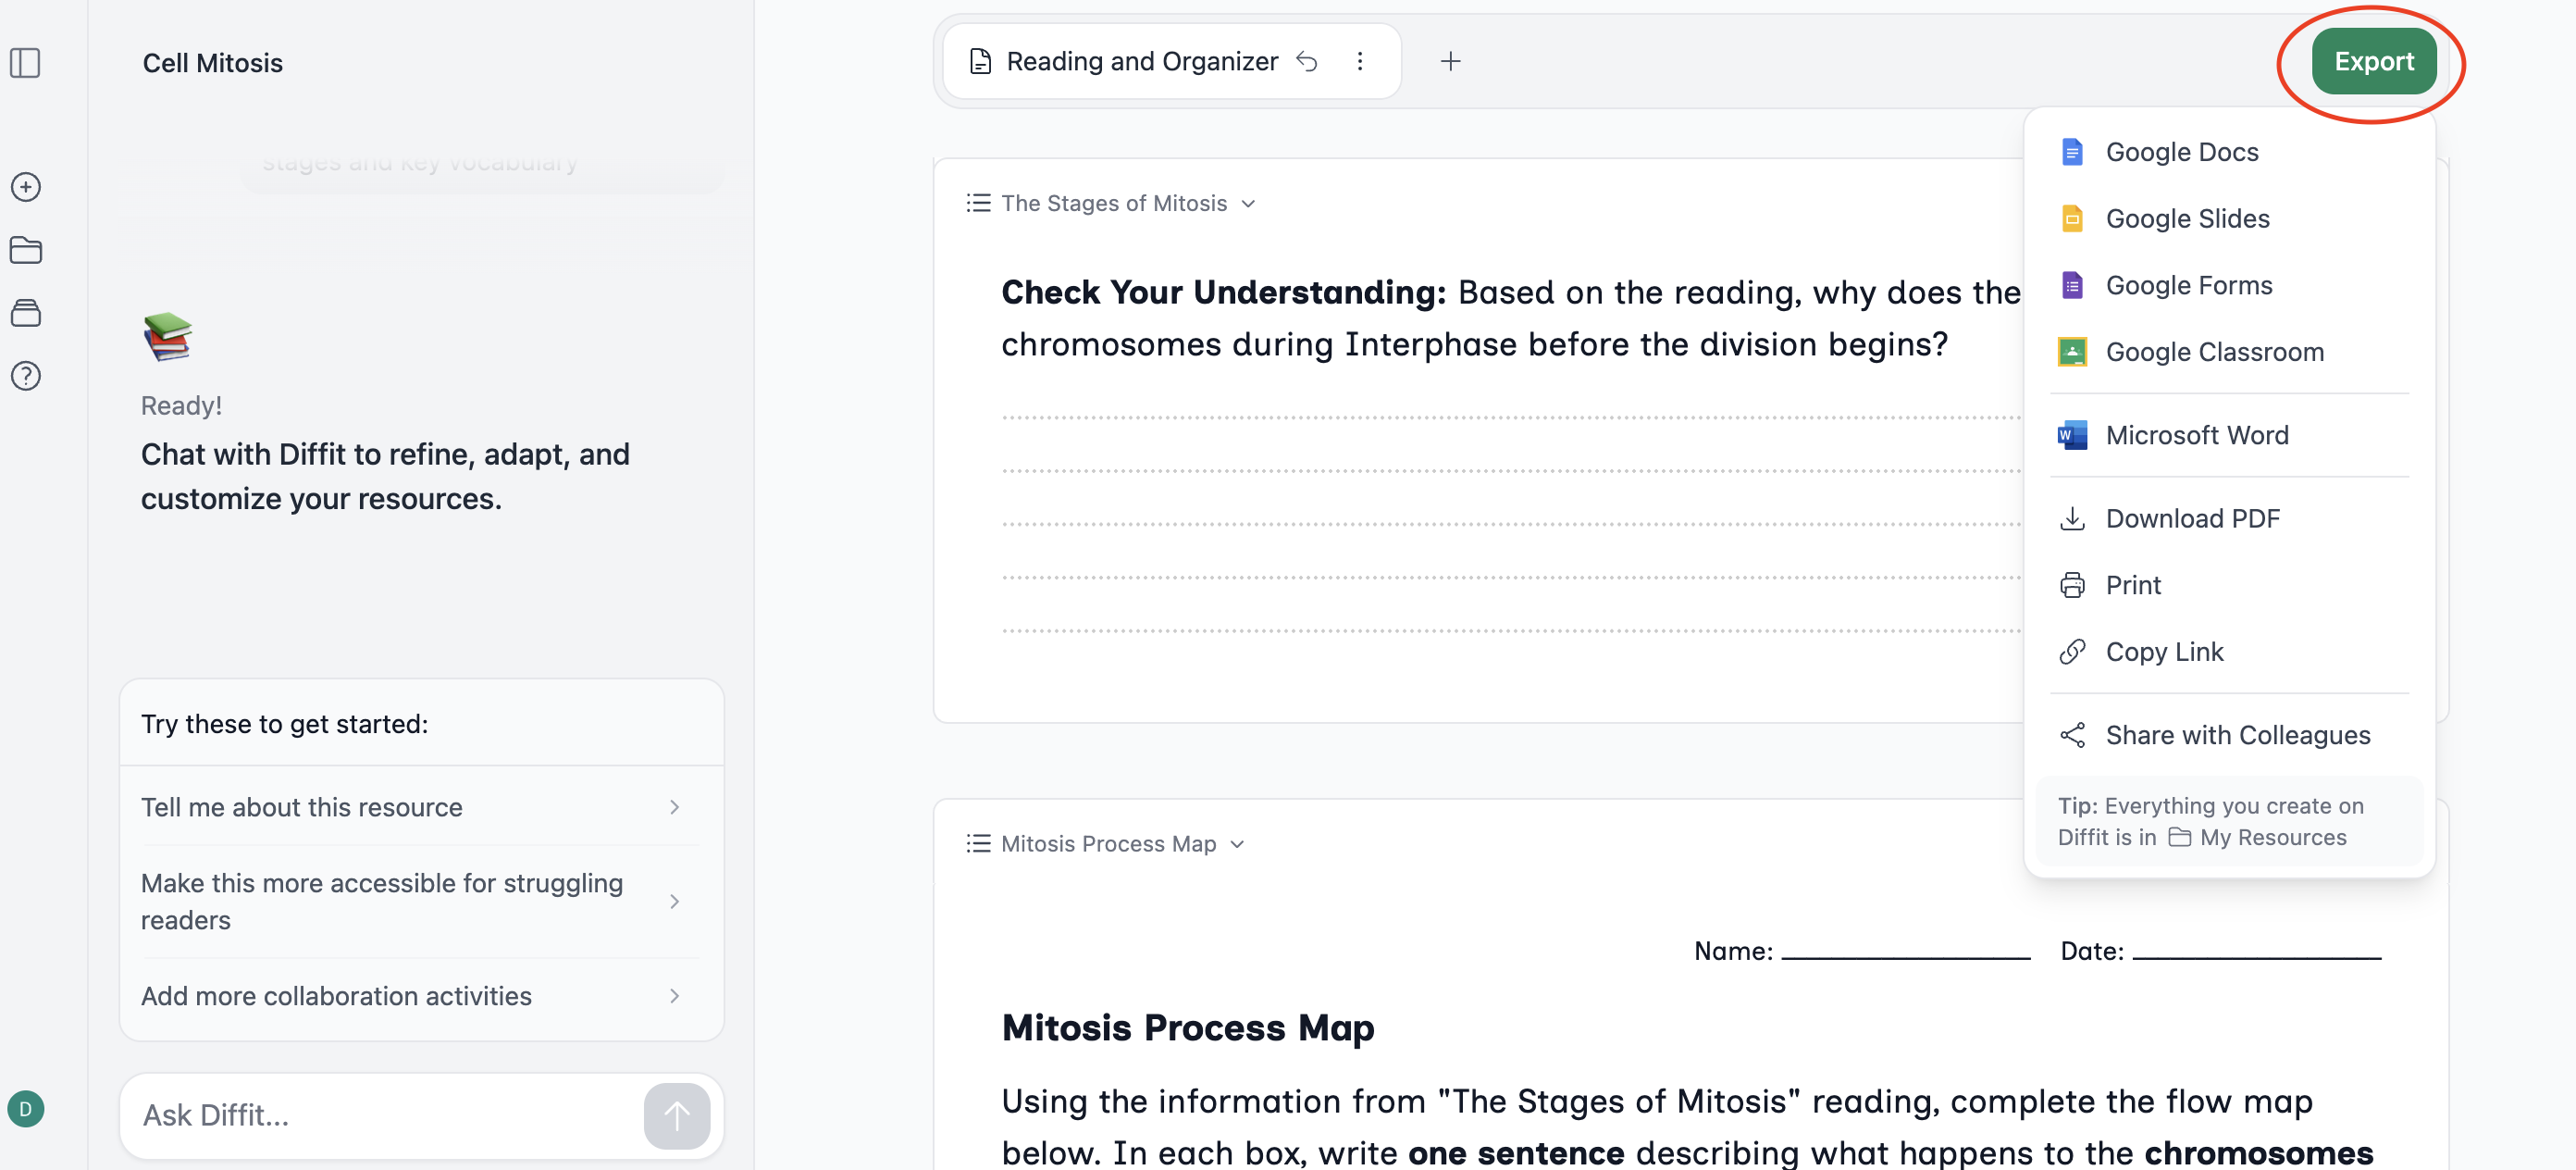
Task: Open the three-dot menu on the resource tab
Action: 1360,61
